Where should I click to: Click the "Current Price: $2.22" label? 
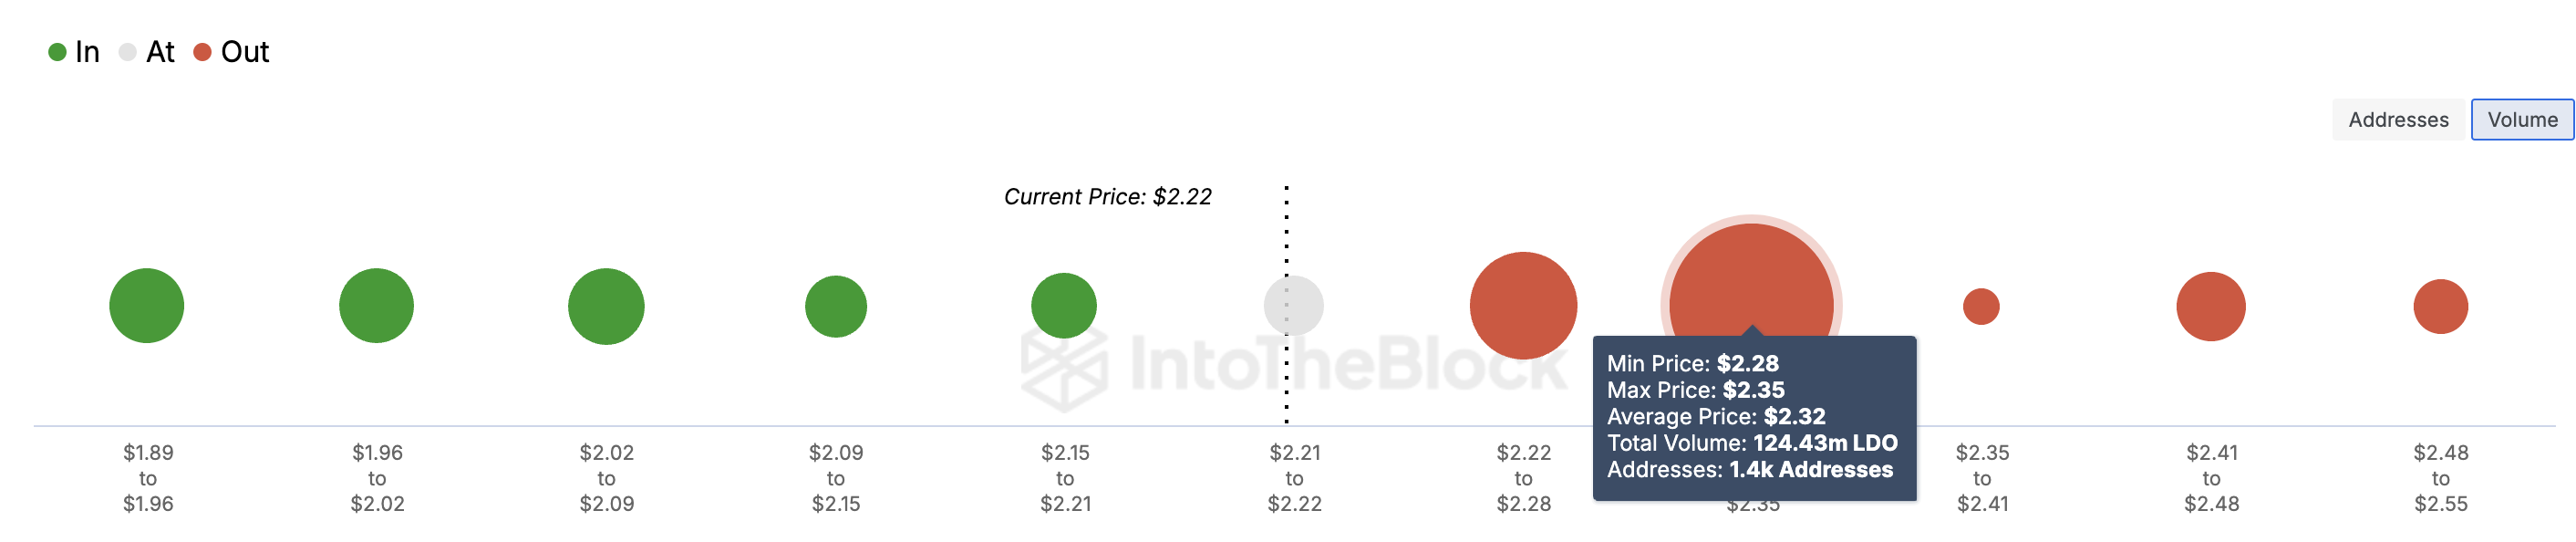[1107, 197]
